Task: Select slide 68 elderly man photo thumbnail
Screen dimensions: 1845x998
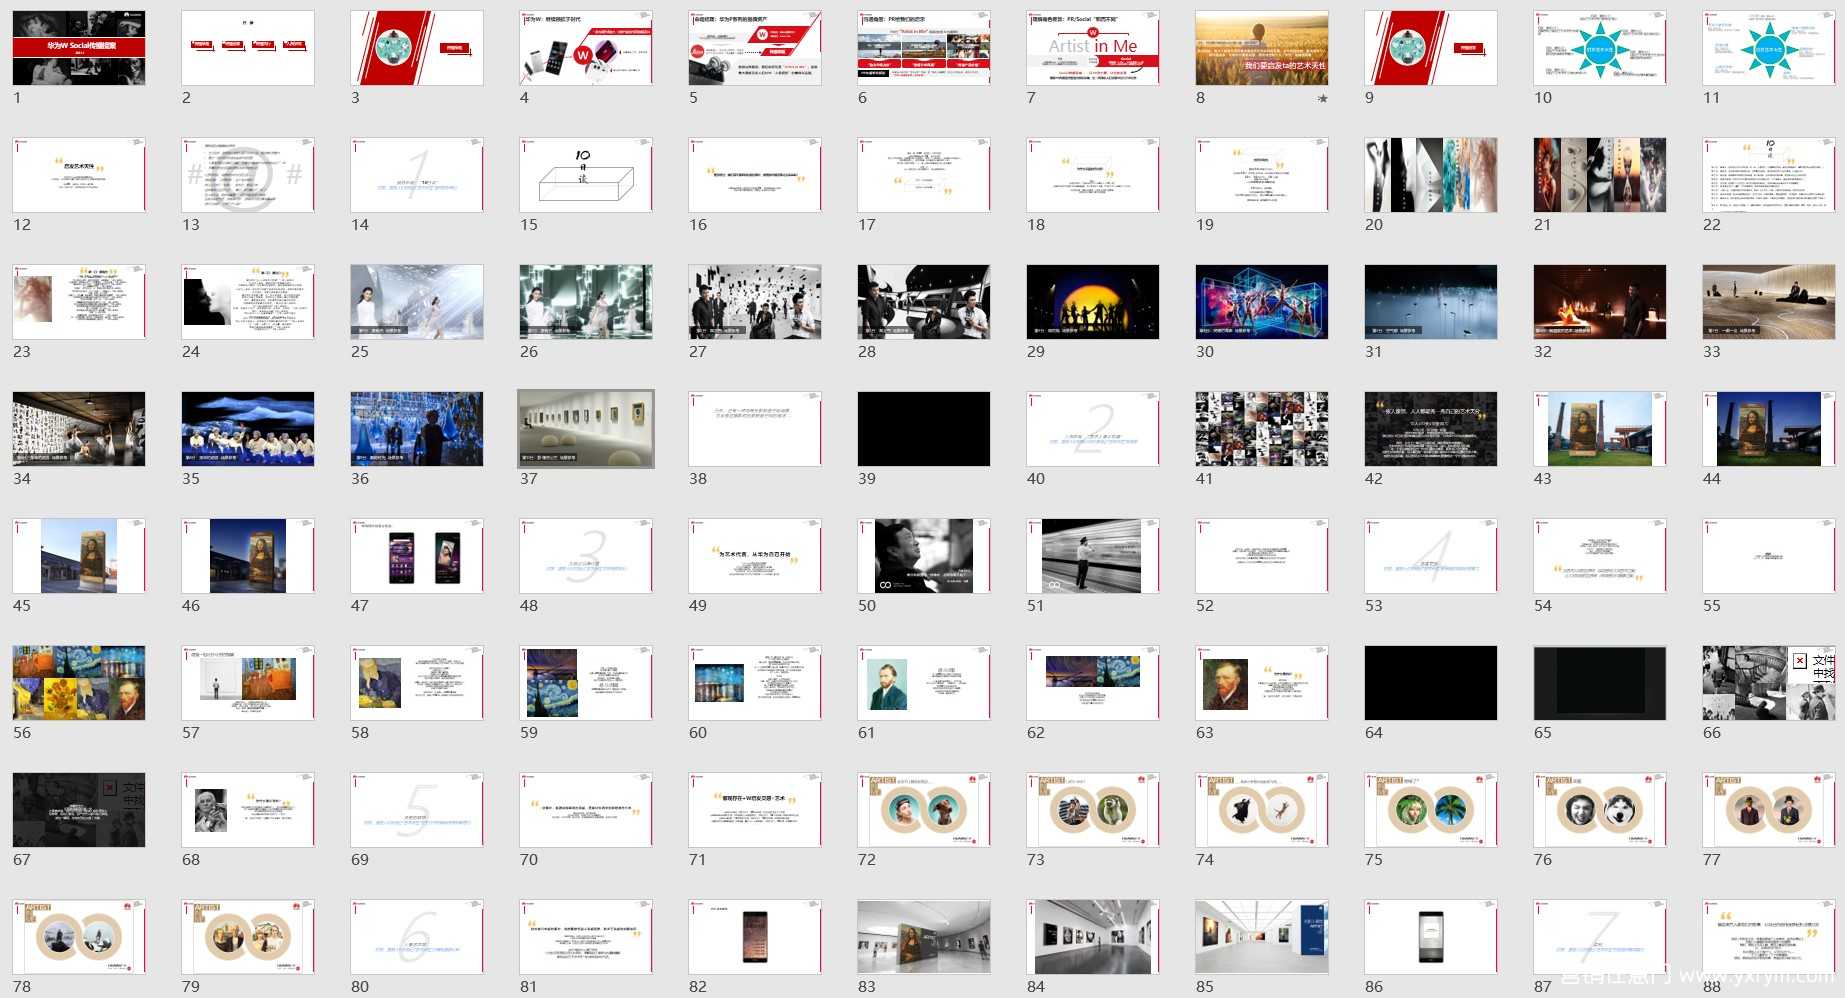Action: coord(248,810)
